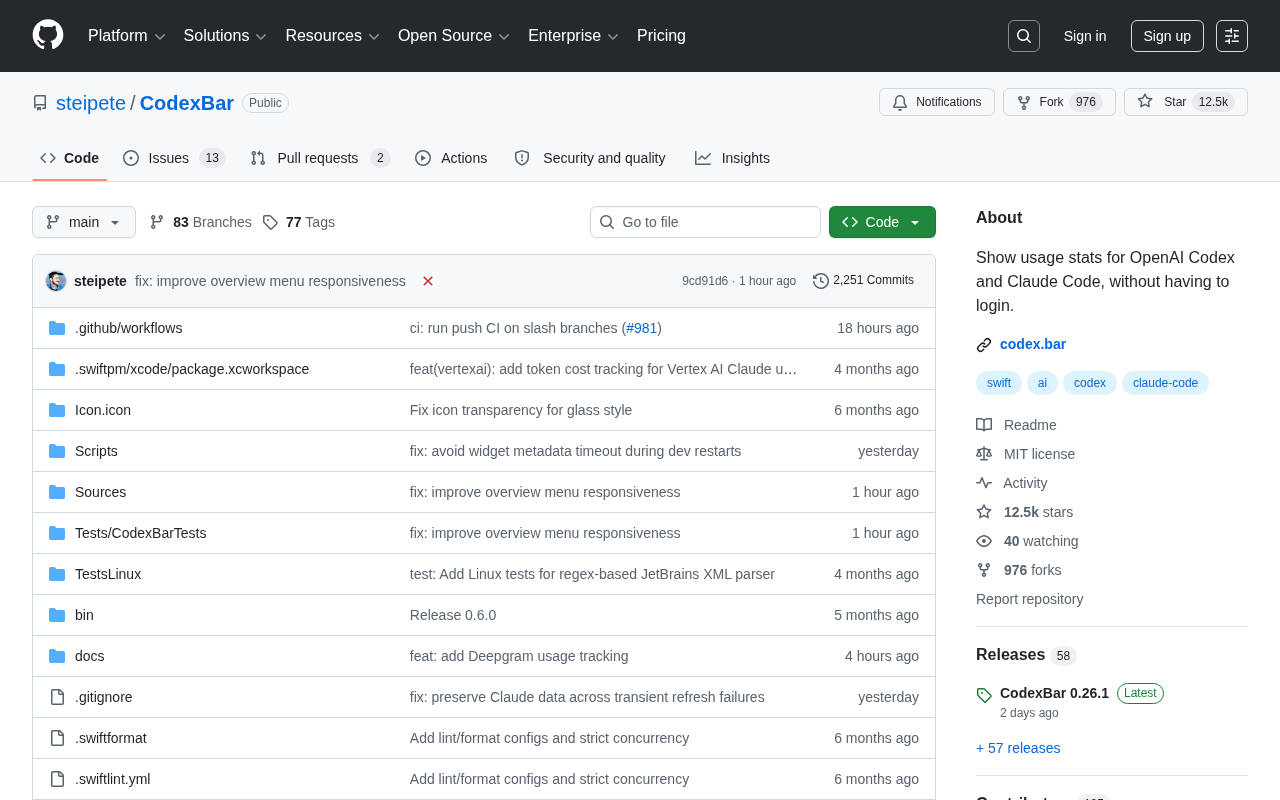
Task: Click the fork icon on Fork button
Action: tap(1024, 102)
